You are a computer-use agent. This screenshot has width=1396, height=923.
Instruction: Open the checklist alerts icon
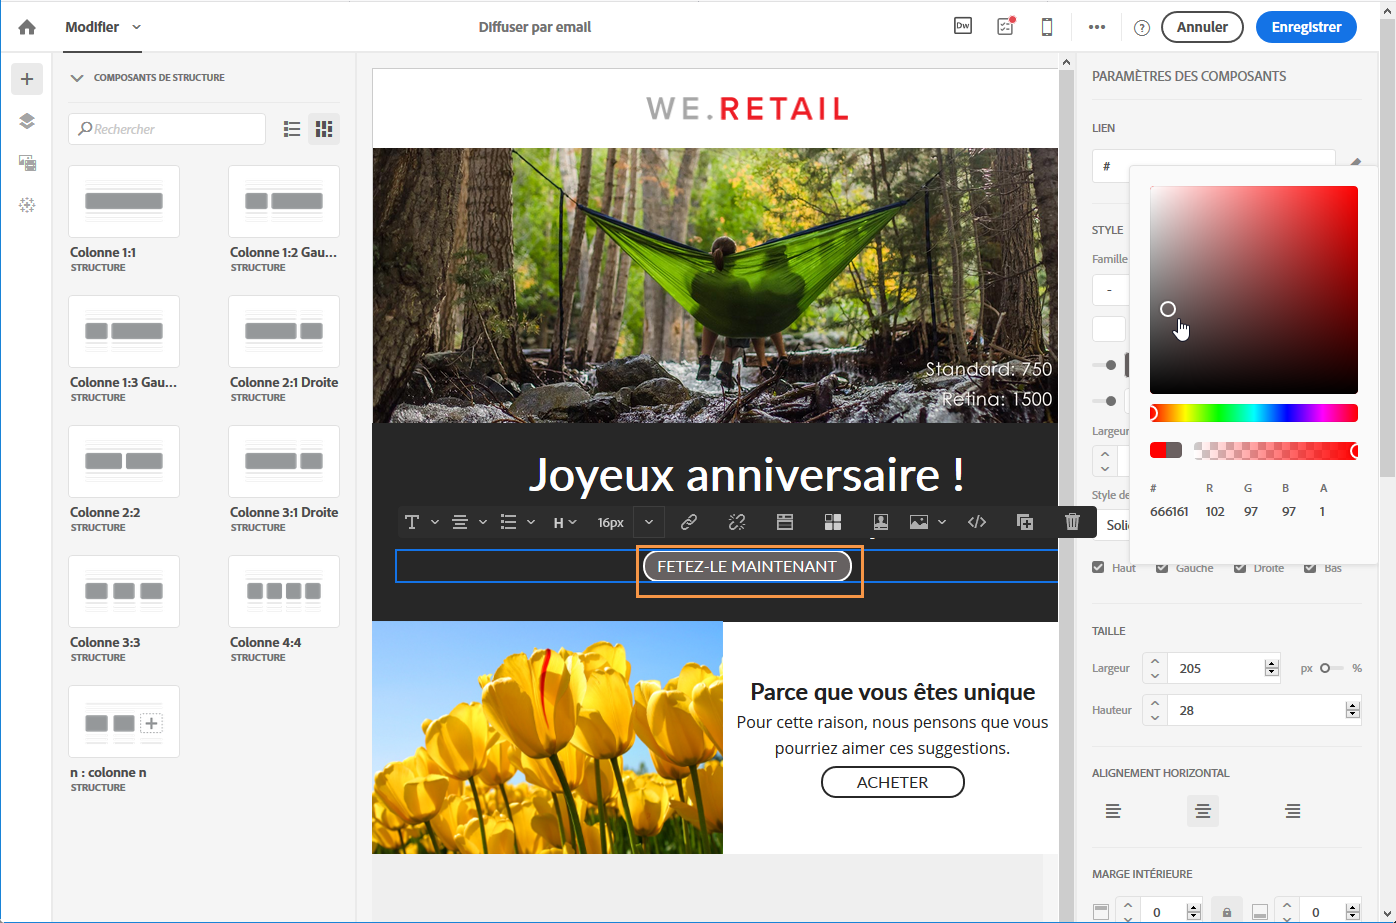[x=1005, y=27]
